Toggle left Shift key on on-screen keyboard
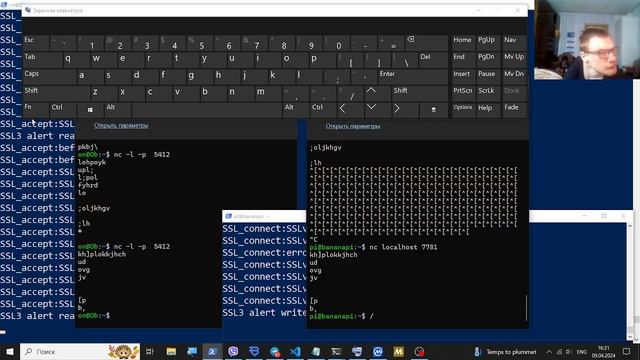The width and height of the screenshot is (640, 360). pyautogui.click(x=56, y=93)
